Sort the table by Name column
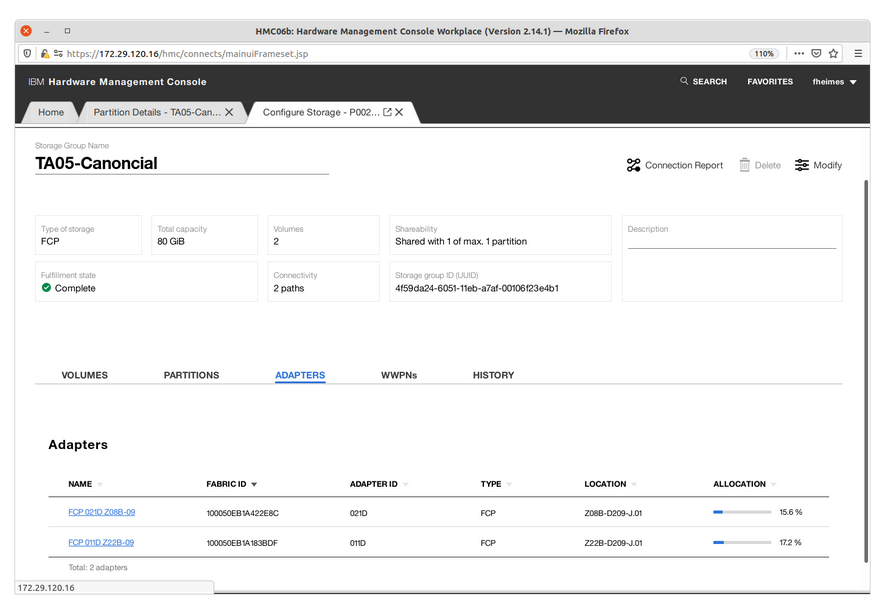Image resolution: width=892 pixels, height=616 pixels. click(x=80, y=484)
